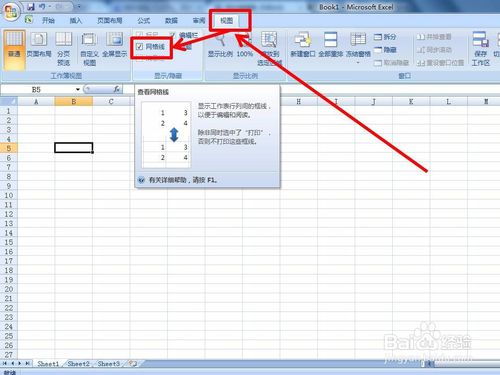Select column header H
Viewport: 500px width, 375px height.
(x=298, y=101)
